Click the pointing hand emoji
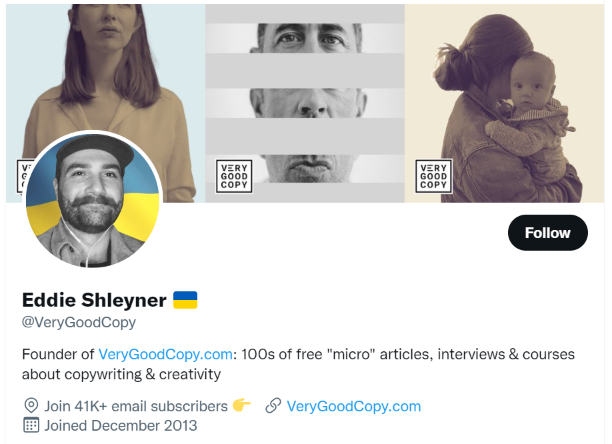Screen dimensions: 612x444 coord(241,405)
